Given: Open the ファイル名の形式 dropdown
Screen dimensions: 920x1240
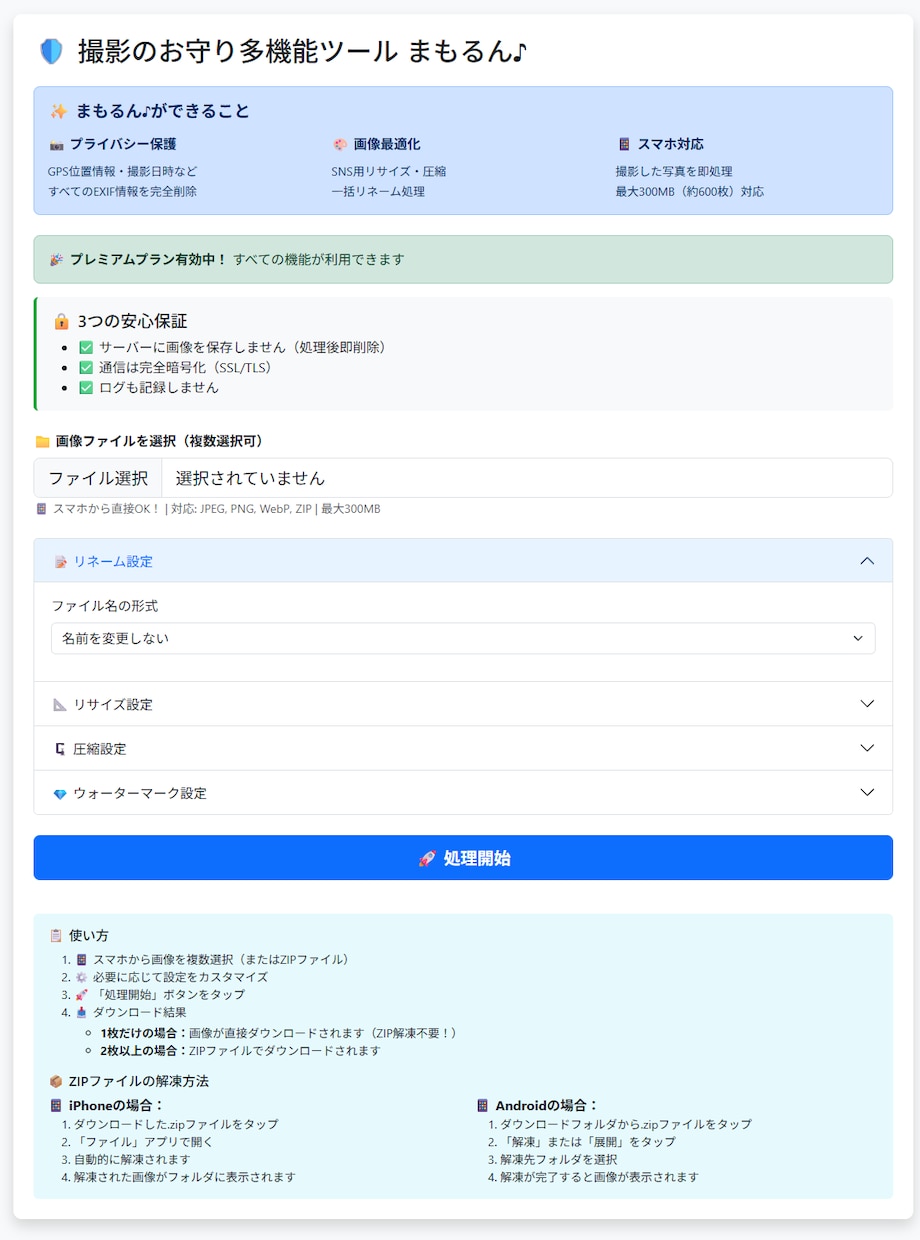Looking at the screenshot, I should point(463,638).
